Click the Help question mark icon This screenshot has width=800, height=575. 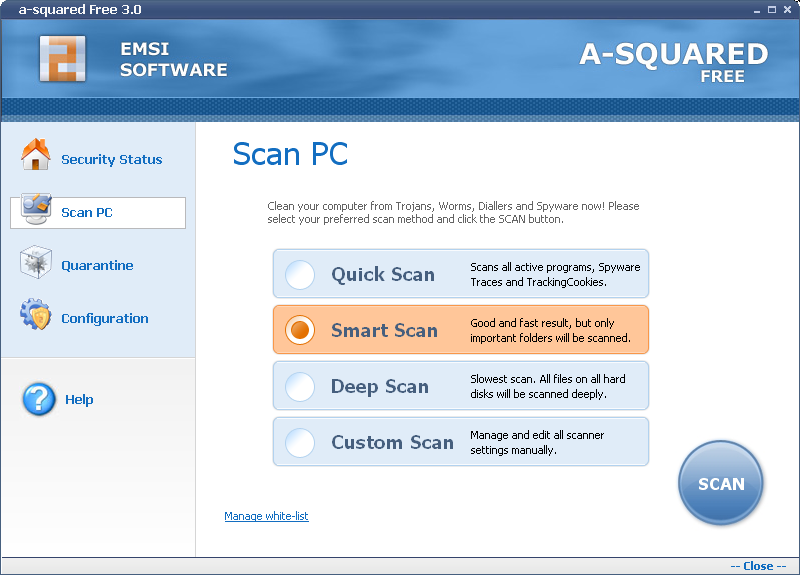click(x=39, y=399)
